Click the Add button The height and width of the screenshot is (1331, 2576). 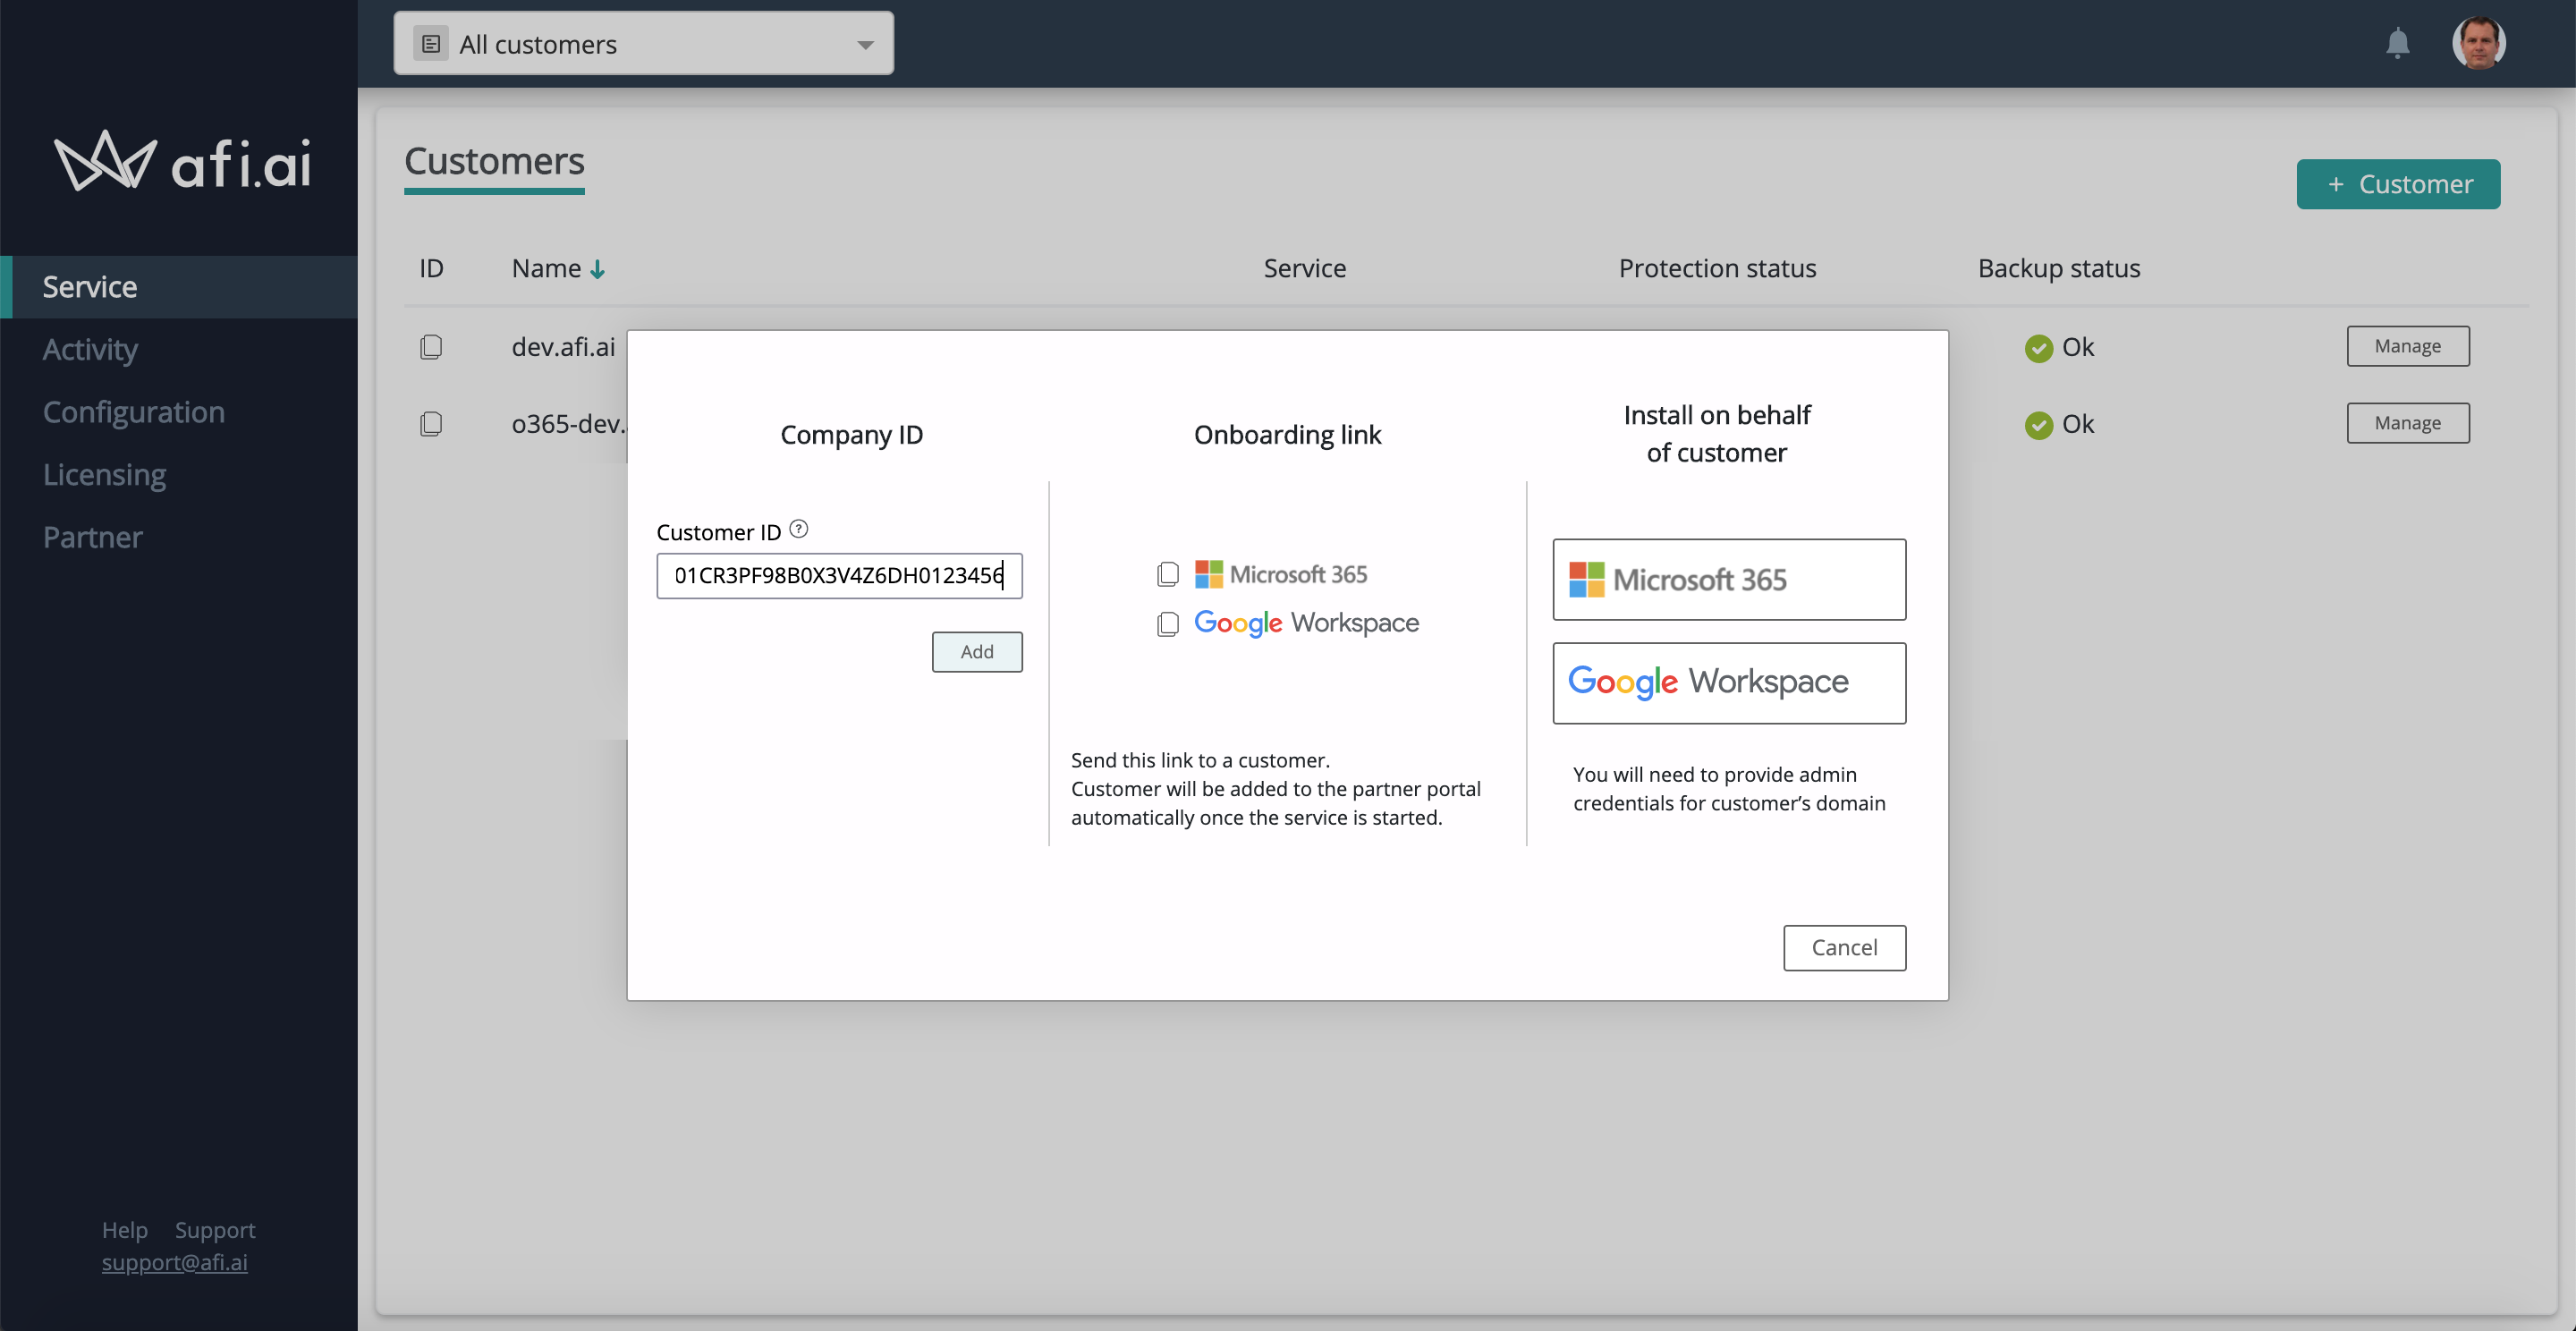tap(977, 652)
